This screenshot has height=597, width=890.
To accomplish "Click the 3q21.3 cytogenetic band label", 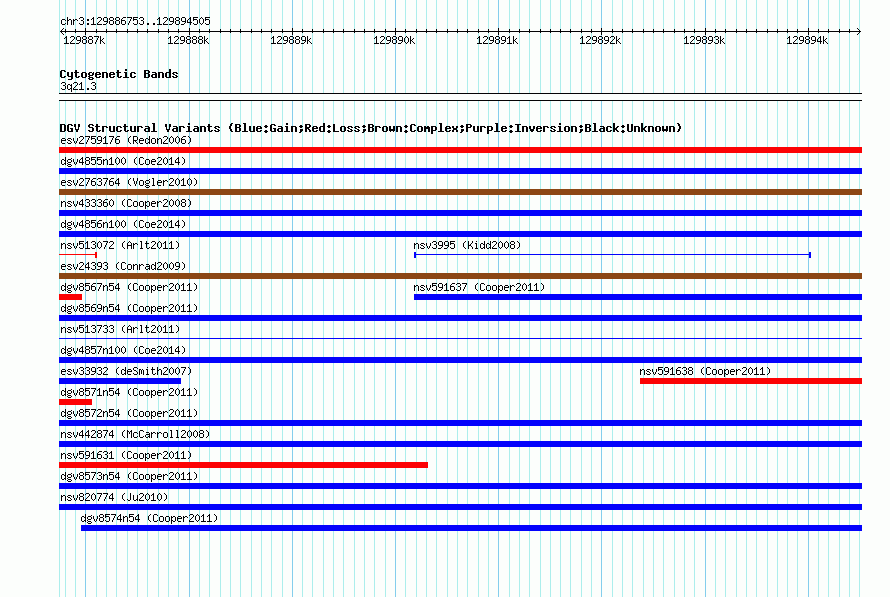I will coord(78,86).
